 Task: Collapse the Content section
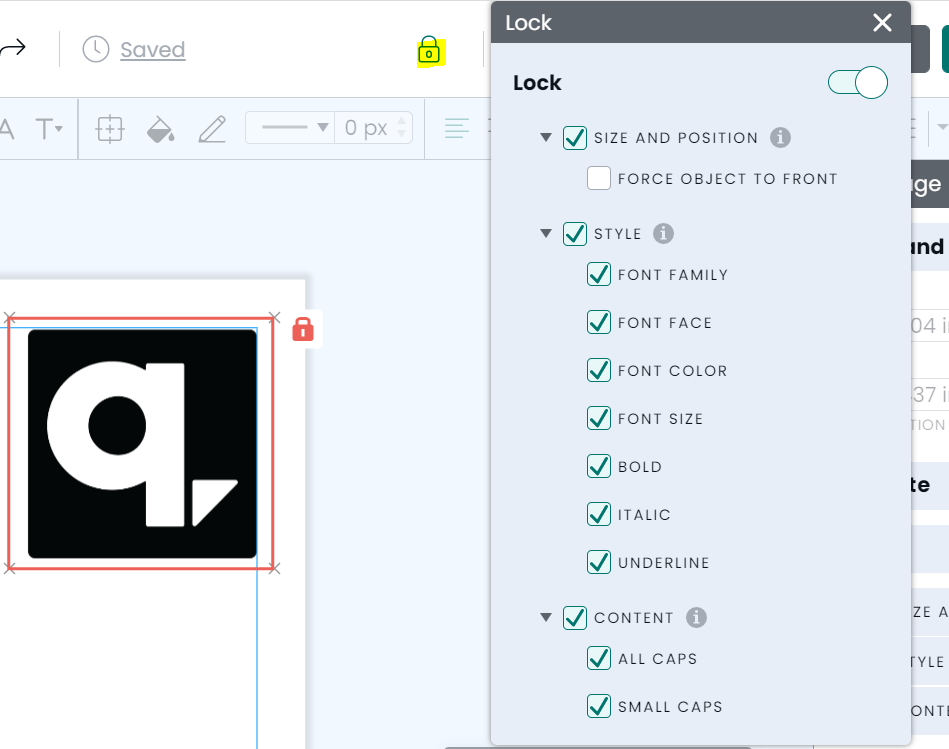coord(546,618)
